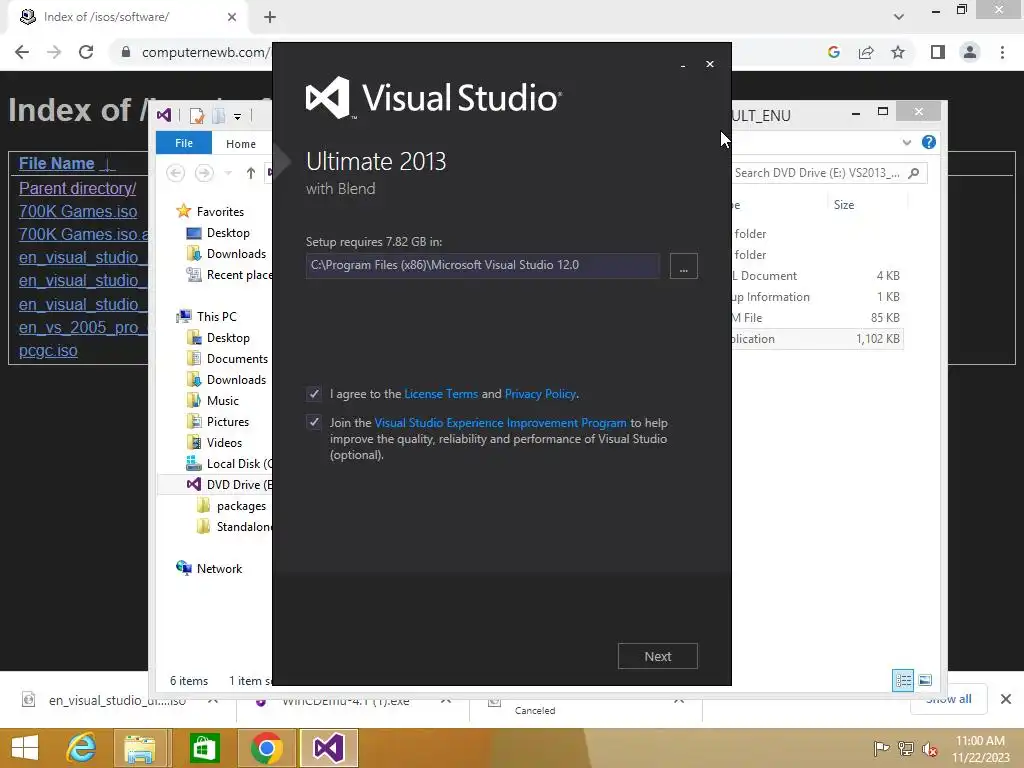The width and height of the screenshot is (1024, 768).
Task: Open the Chrome side panel icon
Action: (938, 52)
